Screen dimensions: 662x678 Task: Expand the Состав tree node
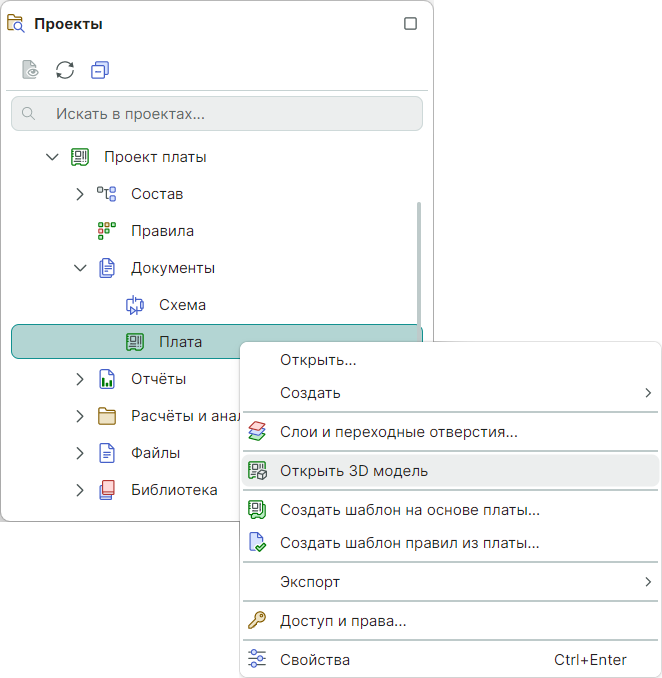pos(80,194)
